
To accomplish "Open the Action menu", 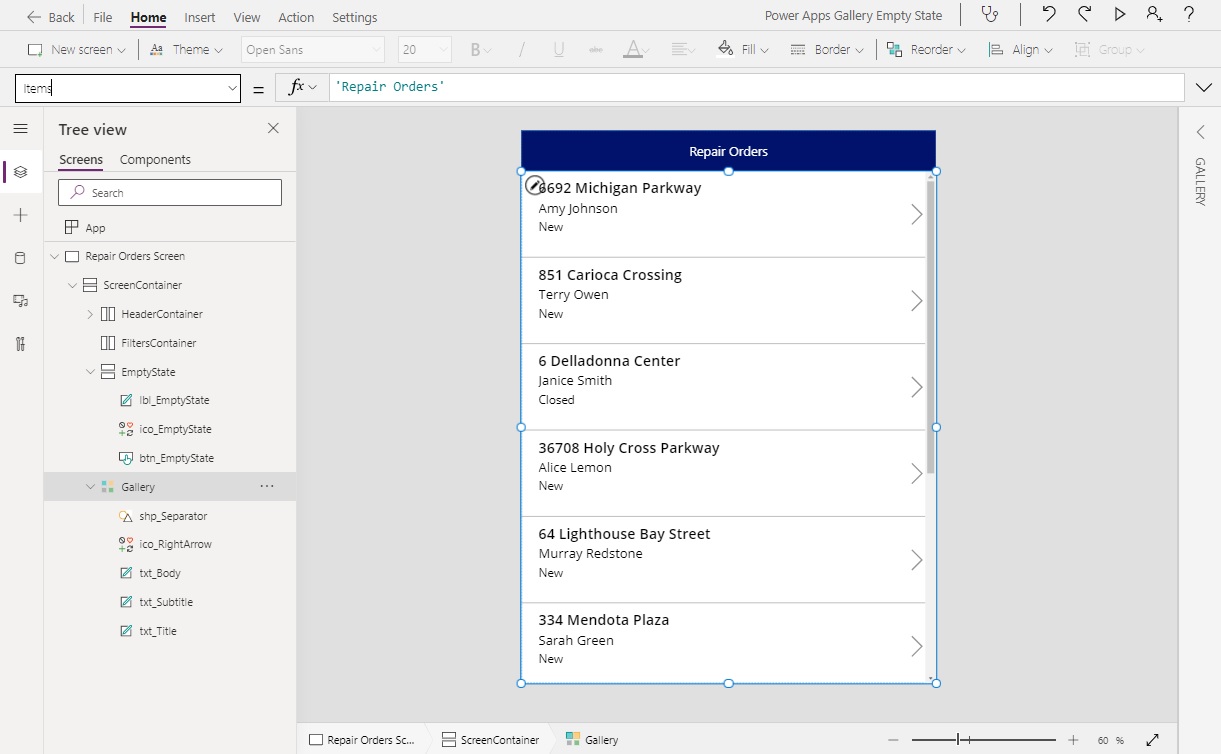I will 296,16.
